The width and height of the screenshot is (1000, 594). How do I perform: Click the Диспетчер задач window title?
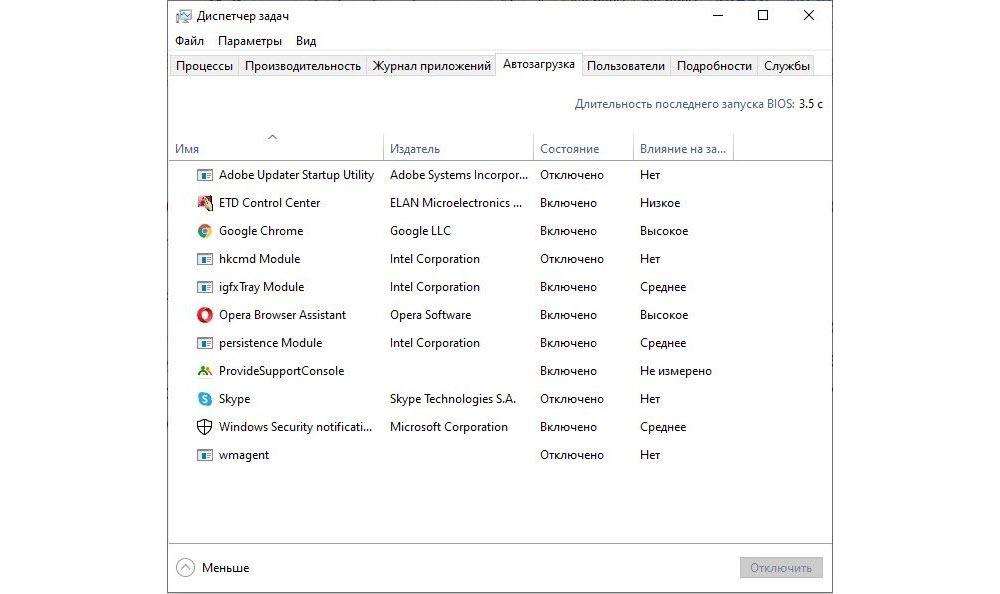point(243,16)
